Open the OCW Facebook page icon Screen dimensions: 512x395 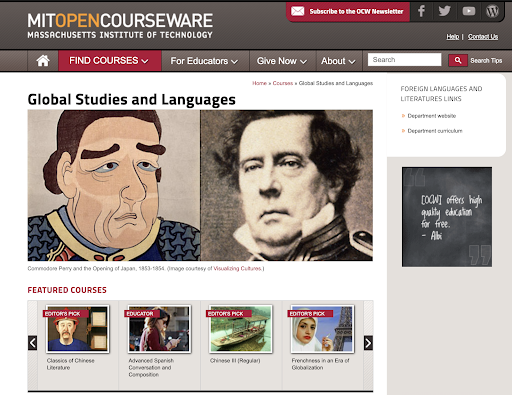coord(421,11)
